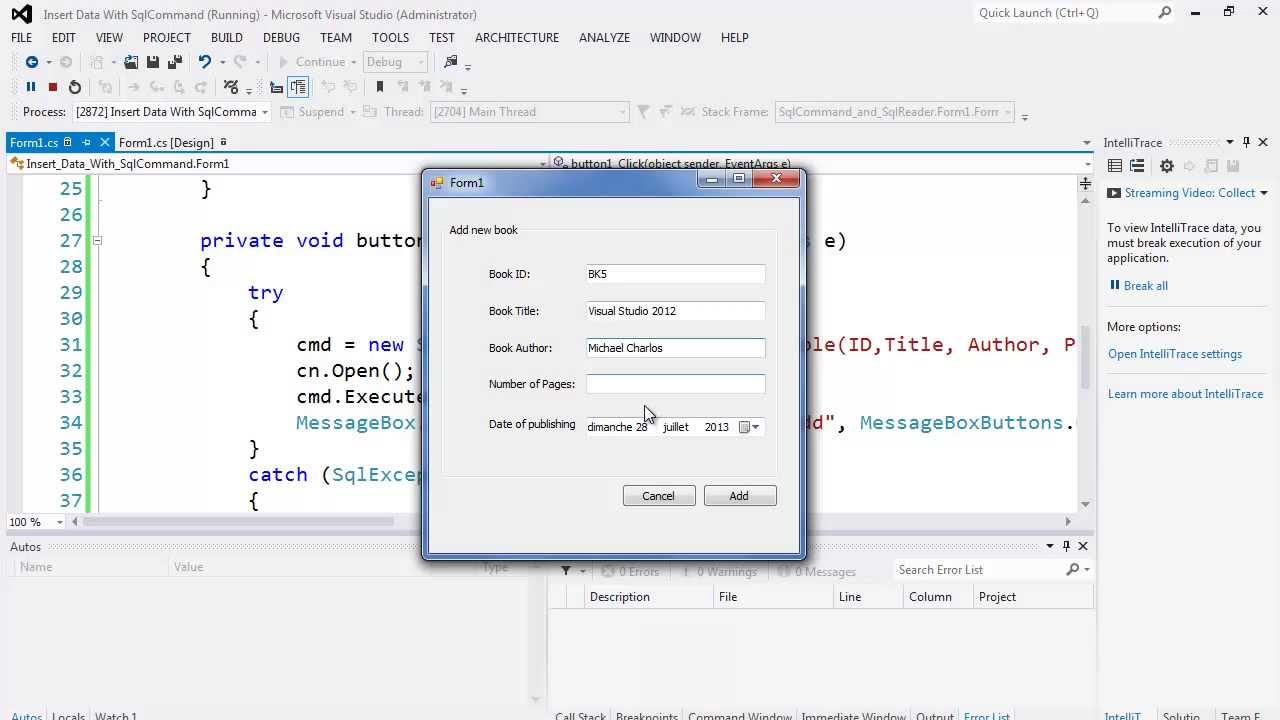The width and height of the screenshot is (1280, 720).
Task: Click the Add button in Form1
Action: tap(739, 496)
